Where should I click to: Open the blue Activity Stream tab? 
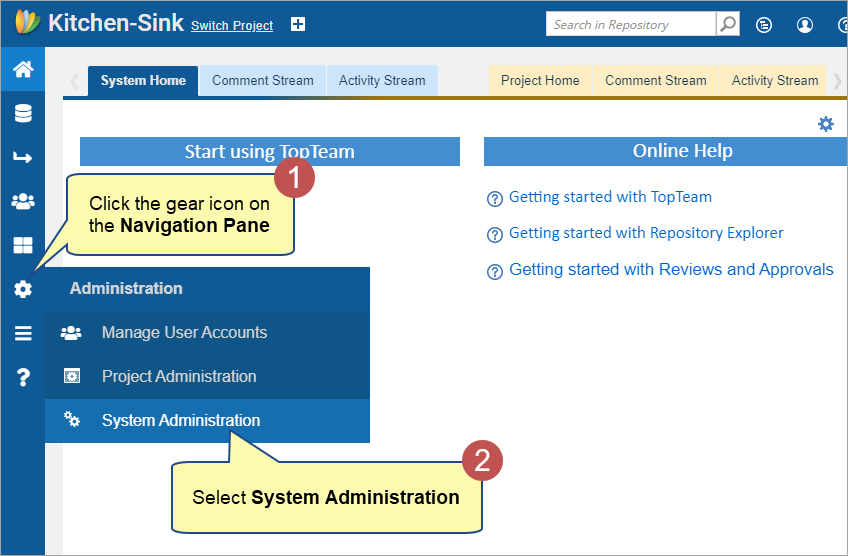[x=382, y=81]
